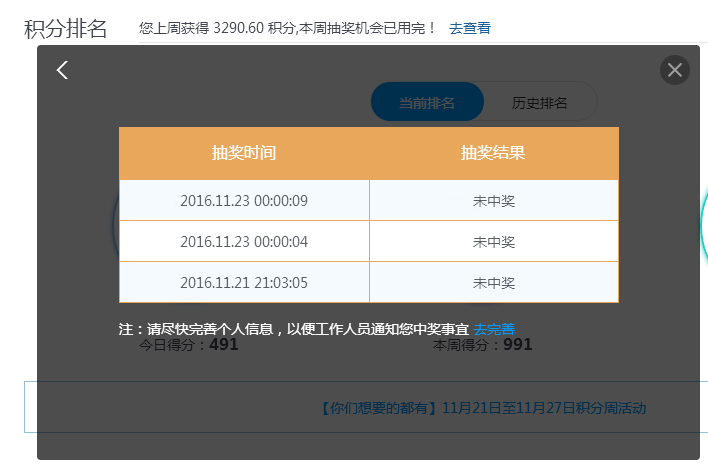Screen dimensions: 708x466
Task: Click the 抽奖时间 column header
Action: tap(244, 153)
